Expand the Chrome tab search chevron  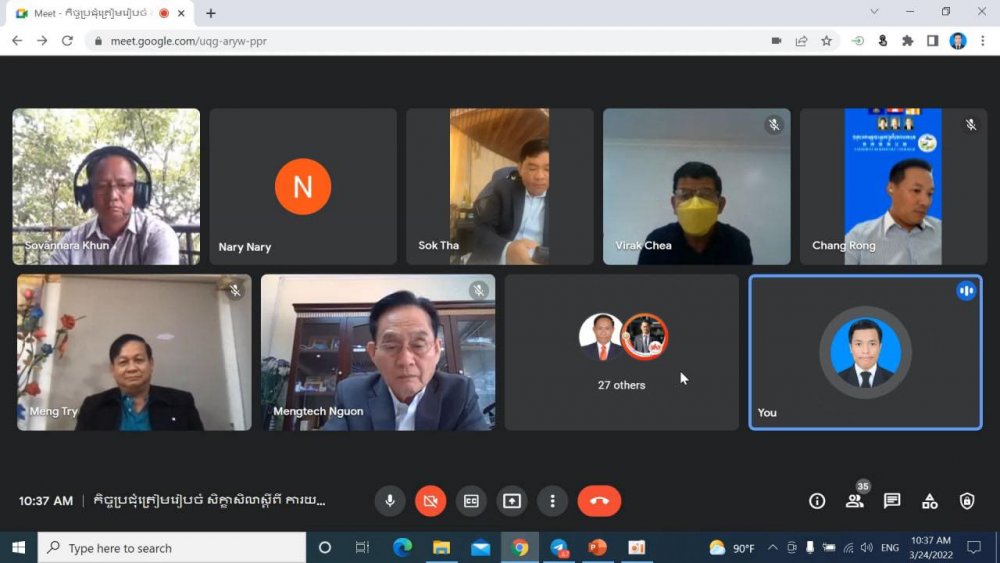(x=874, y=12)
